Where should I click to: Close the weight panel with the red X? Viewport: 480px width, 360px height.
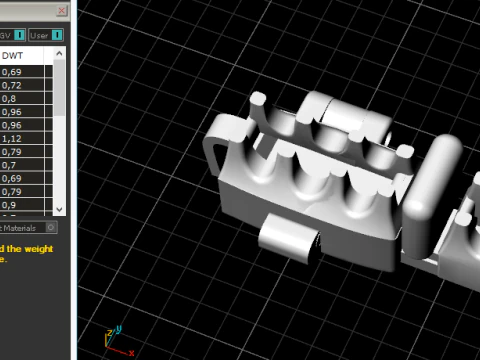(62, 11)
